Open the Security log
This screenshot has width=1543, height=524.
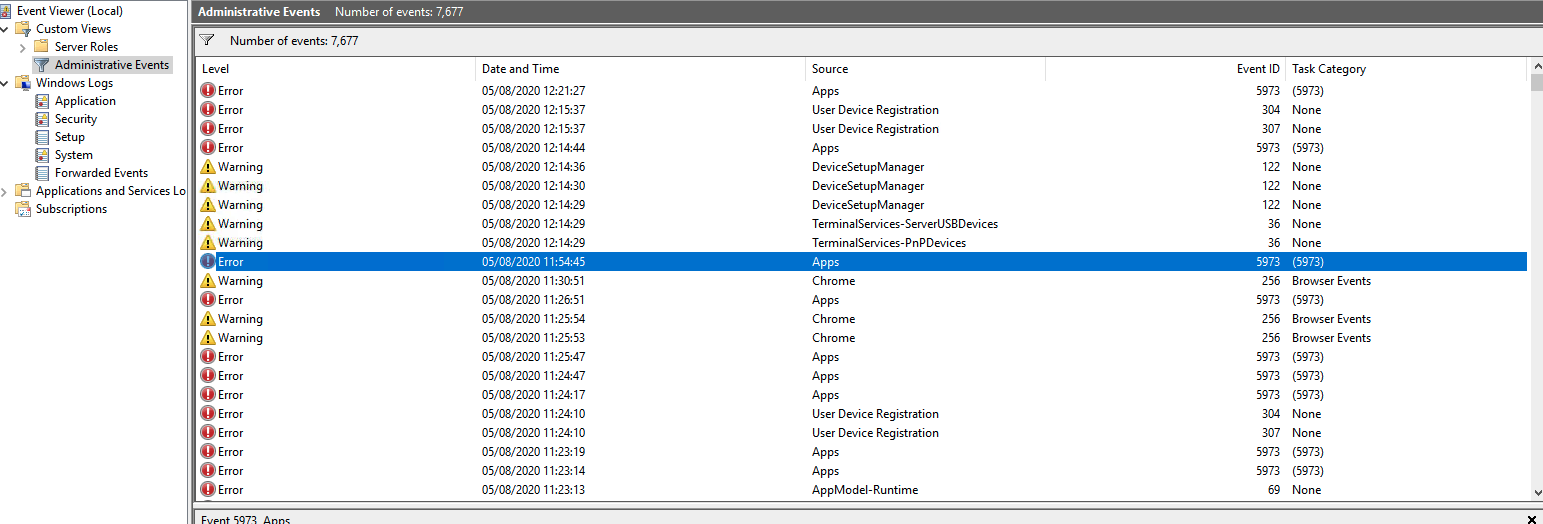[76, 119]
